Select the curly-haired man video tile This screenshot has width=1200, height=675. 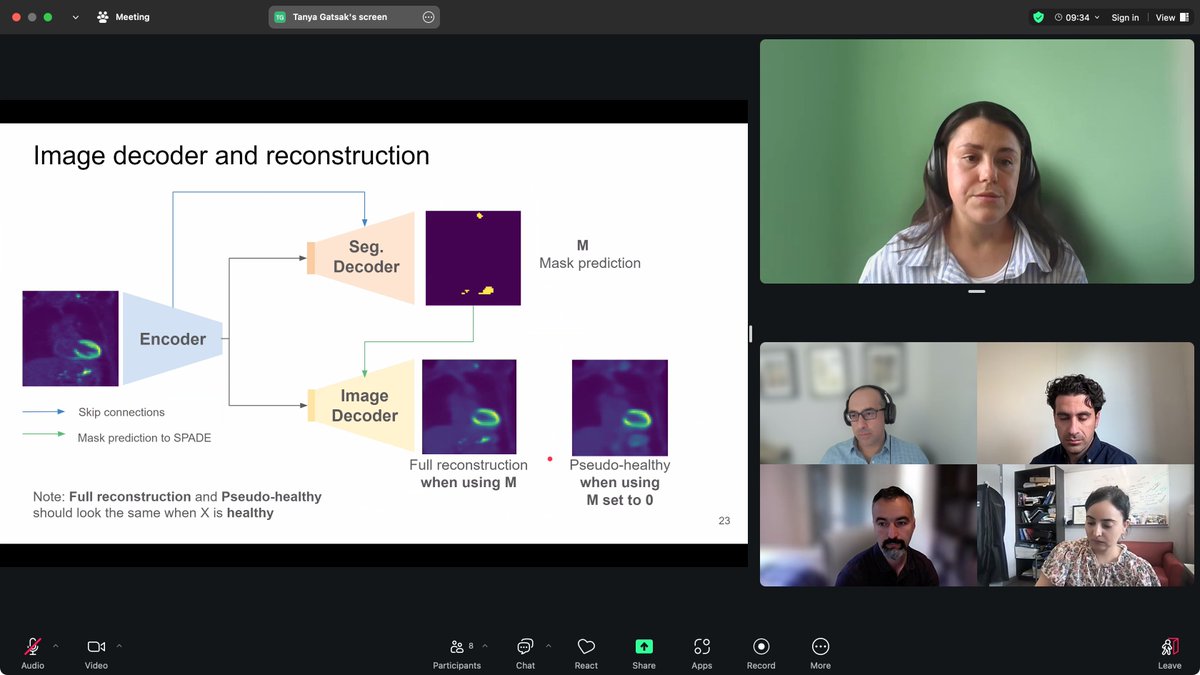click(x=1086, y=403)
